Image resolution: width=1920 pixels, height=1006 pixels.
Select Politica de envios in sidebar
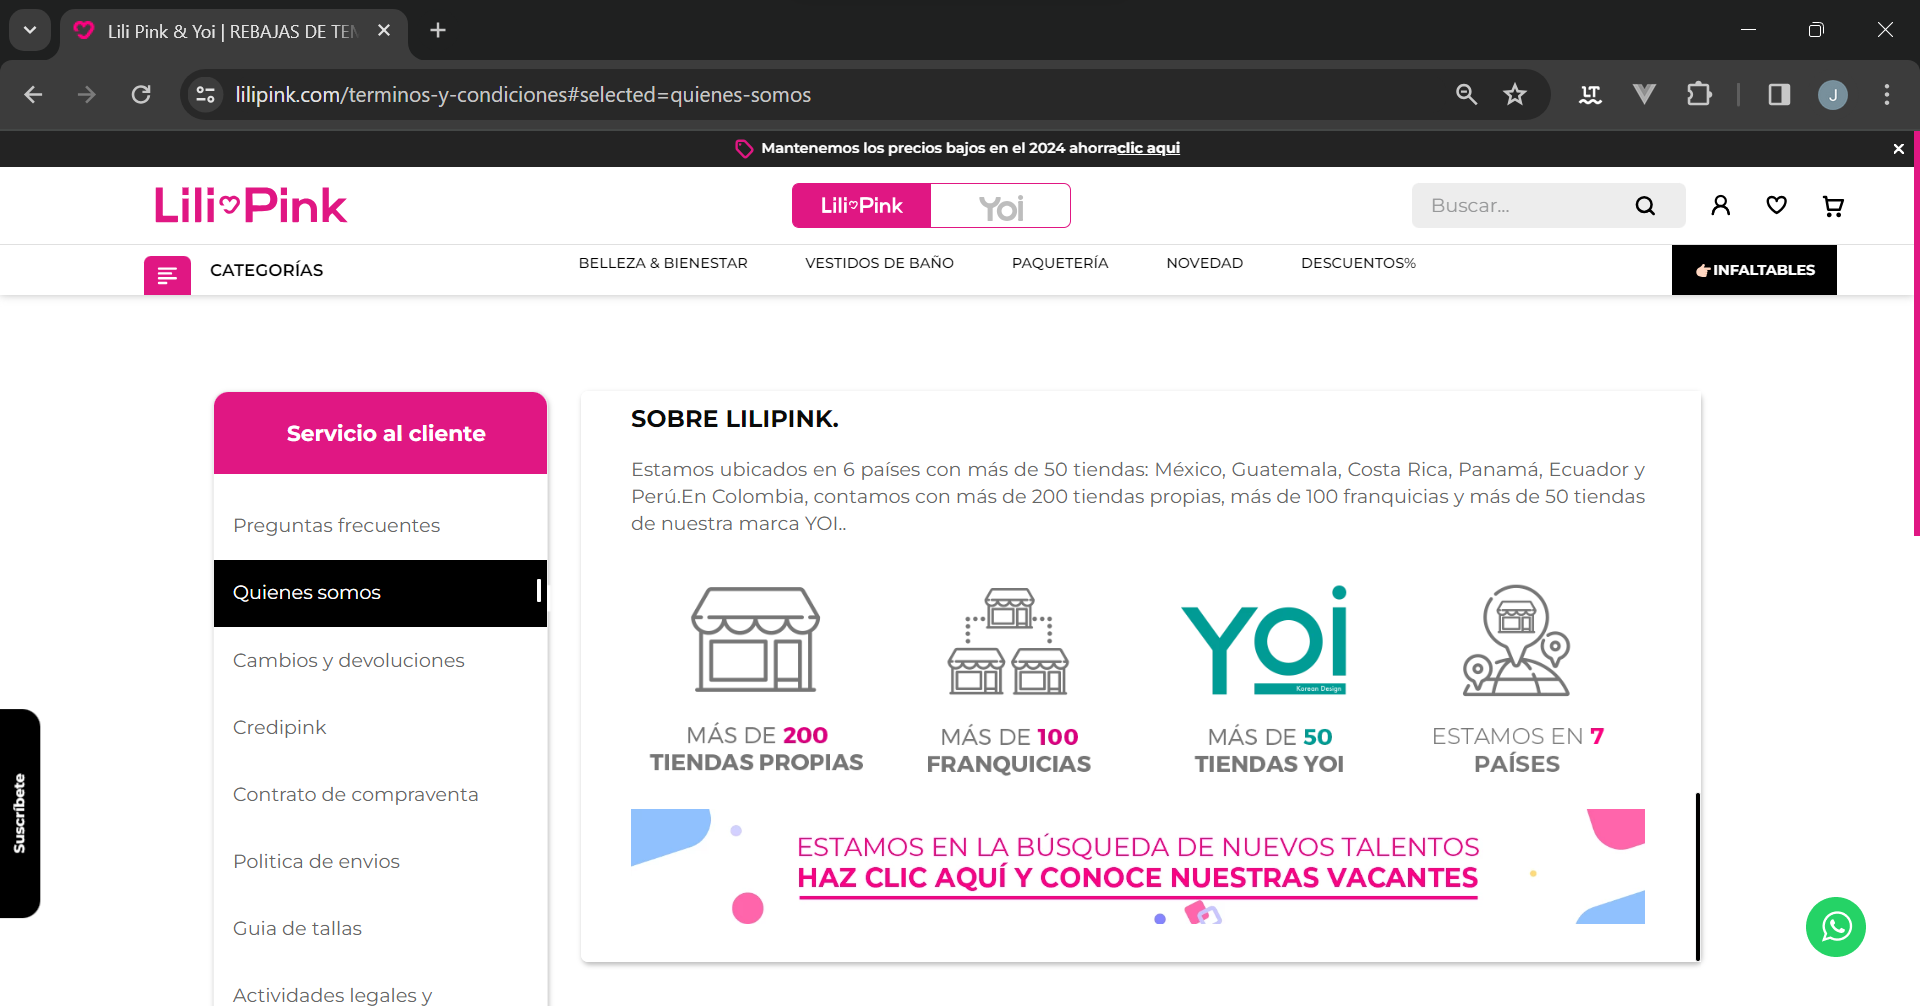(x=380, y=861)
